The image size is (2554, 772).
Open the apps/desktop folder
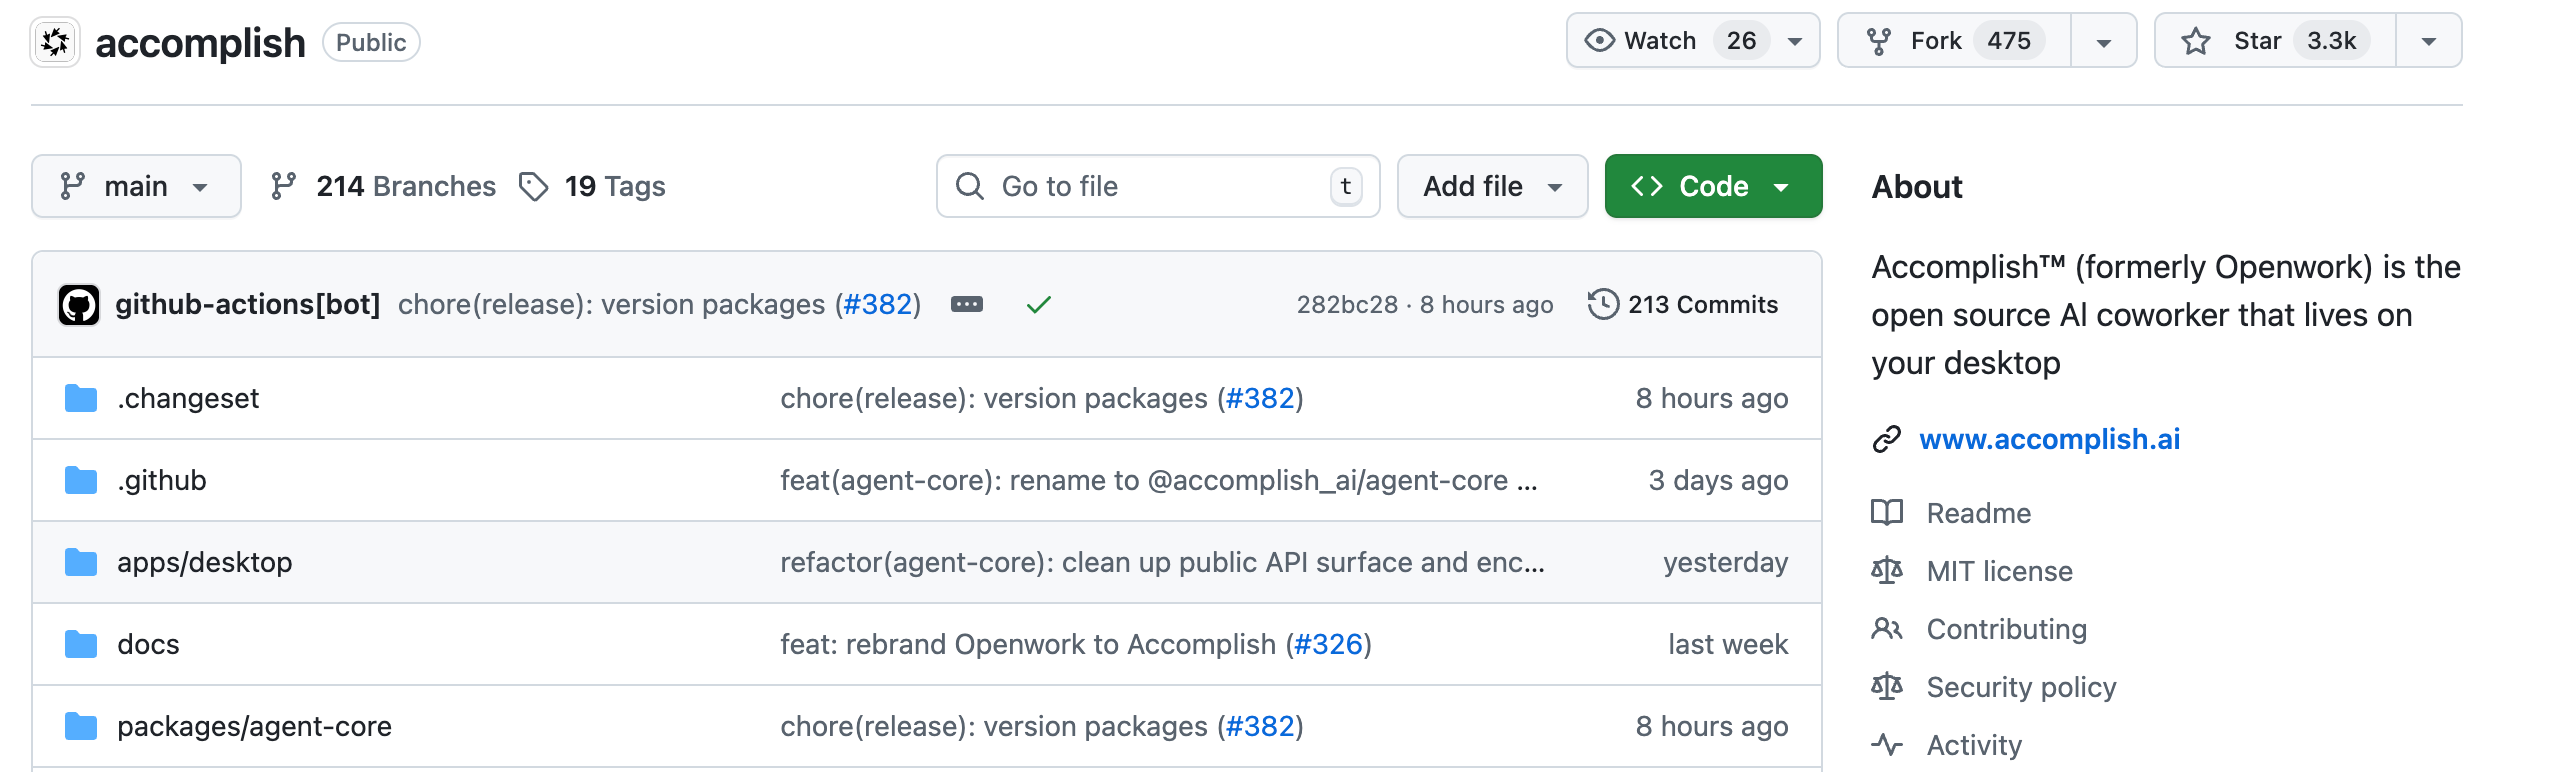[x=204, y=563]
